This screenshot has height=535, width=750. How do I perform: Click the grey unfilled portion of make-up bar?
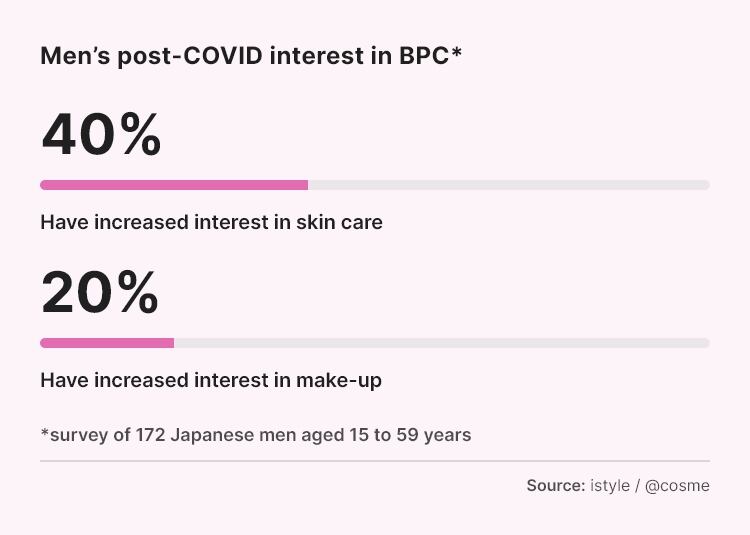pyautogui.click(x=441, y=343)
